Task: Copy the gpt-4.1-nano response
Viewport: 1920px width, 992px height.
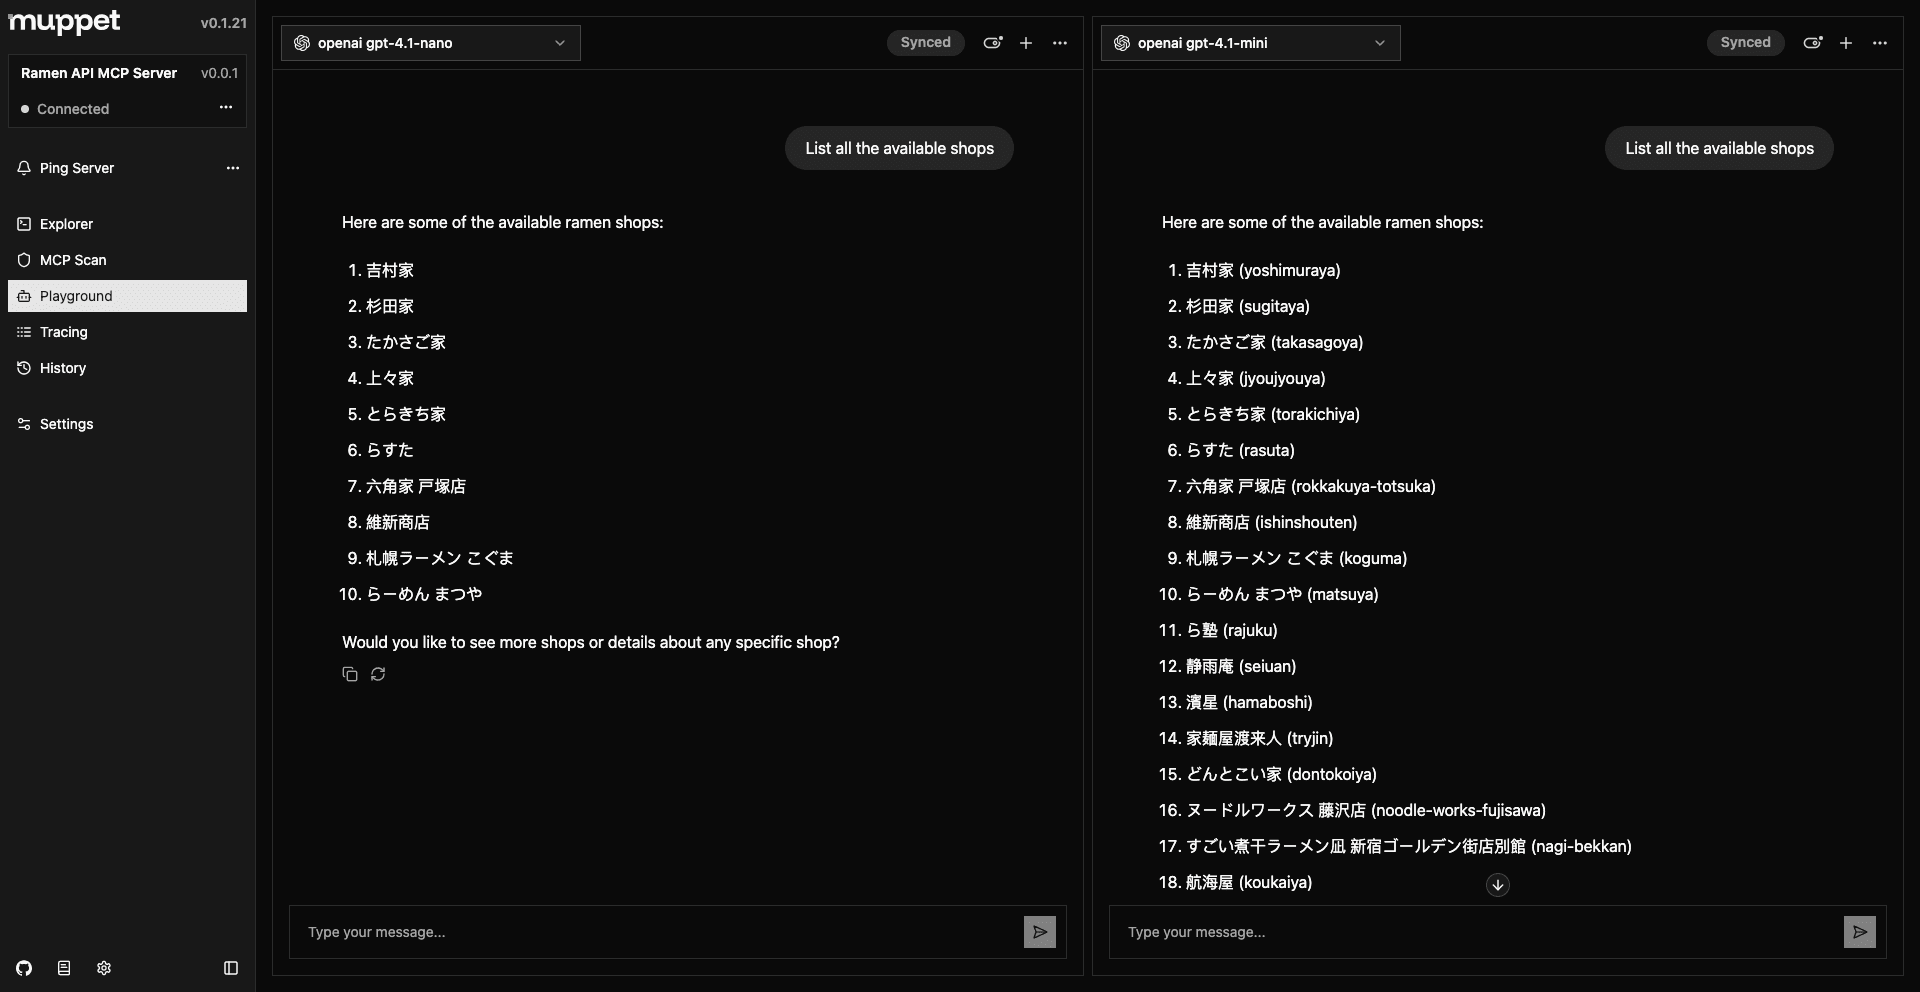Action: [349, 674]
